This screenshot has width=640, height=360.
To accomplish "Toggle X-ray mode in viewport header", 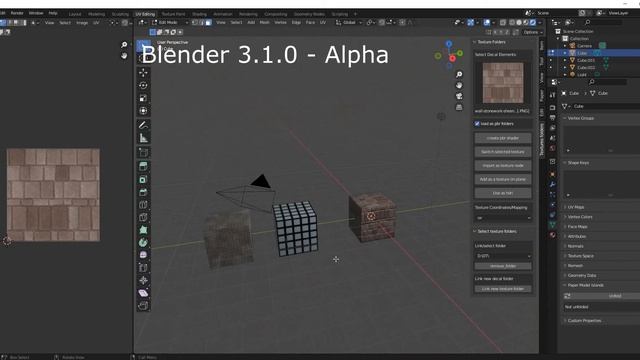I will [x=503, y=23].
